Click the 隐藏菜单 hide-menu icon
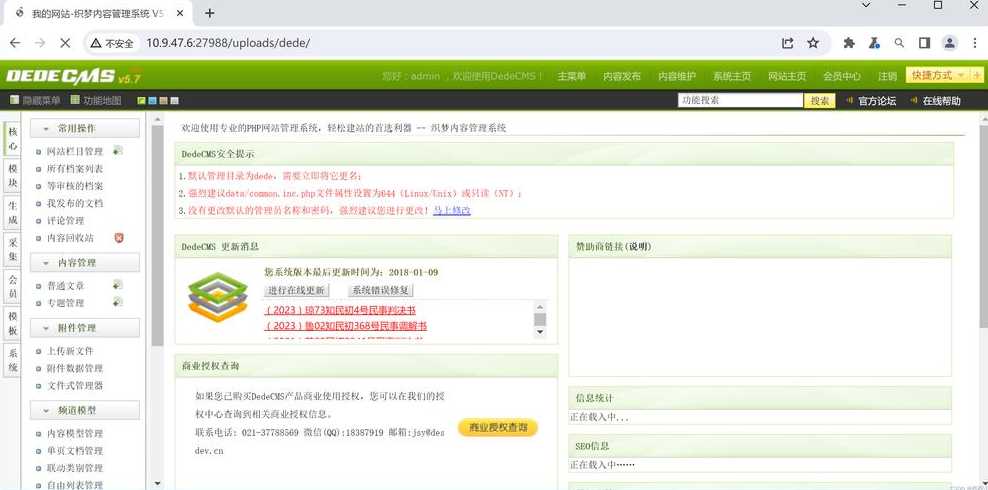This screenshot has width=988, height=490. click(x=14, y=100)
